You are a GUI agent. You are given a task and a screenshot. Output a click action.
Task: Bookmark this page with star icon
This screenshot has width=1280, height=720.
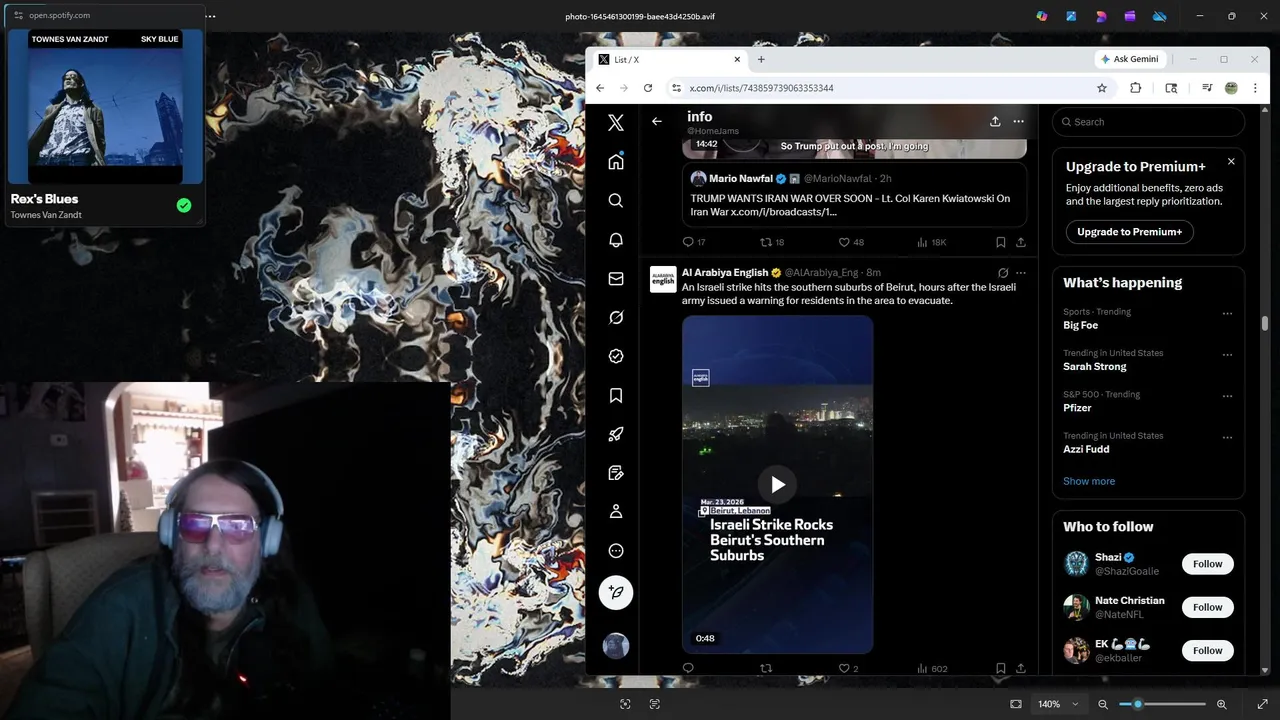(x=1102, y=88)
